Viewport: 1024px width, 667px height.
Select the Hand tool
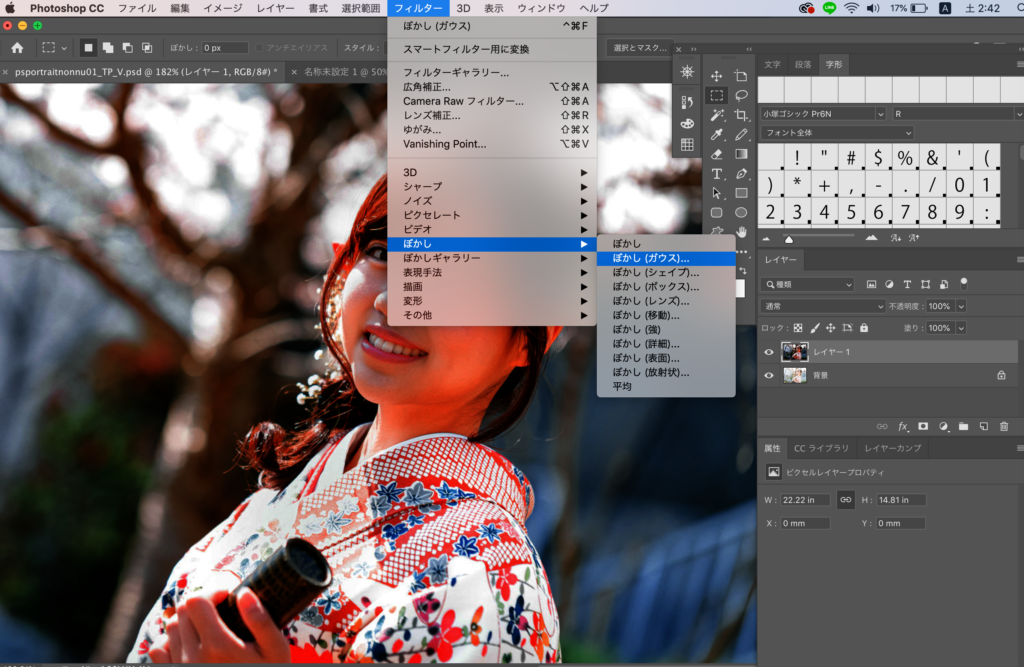point(741,232)
